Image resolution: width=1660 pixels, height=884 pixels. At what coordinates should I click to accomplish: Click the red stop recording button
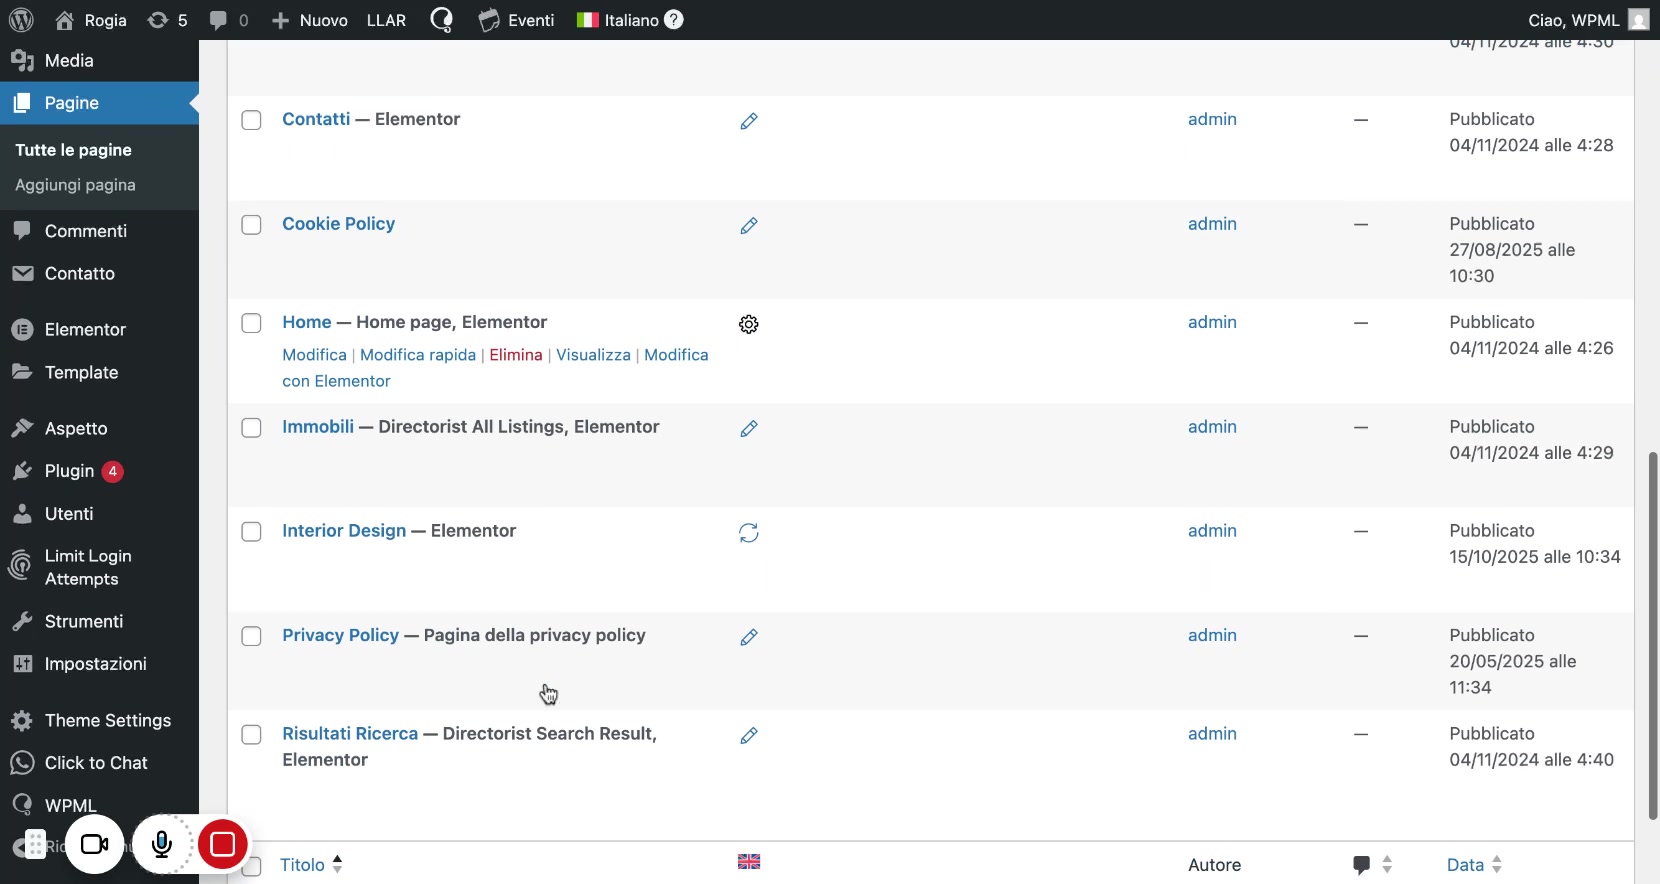coord(223,845)
